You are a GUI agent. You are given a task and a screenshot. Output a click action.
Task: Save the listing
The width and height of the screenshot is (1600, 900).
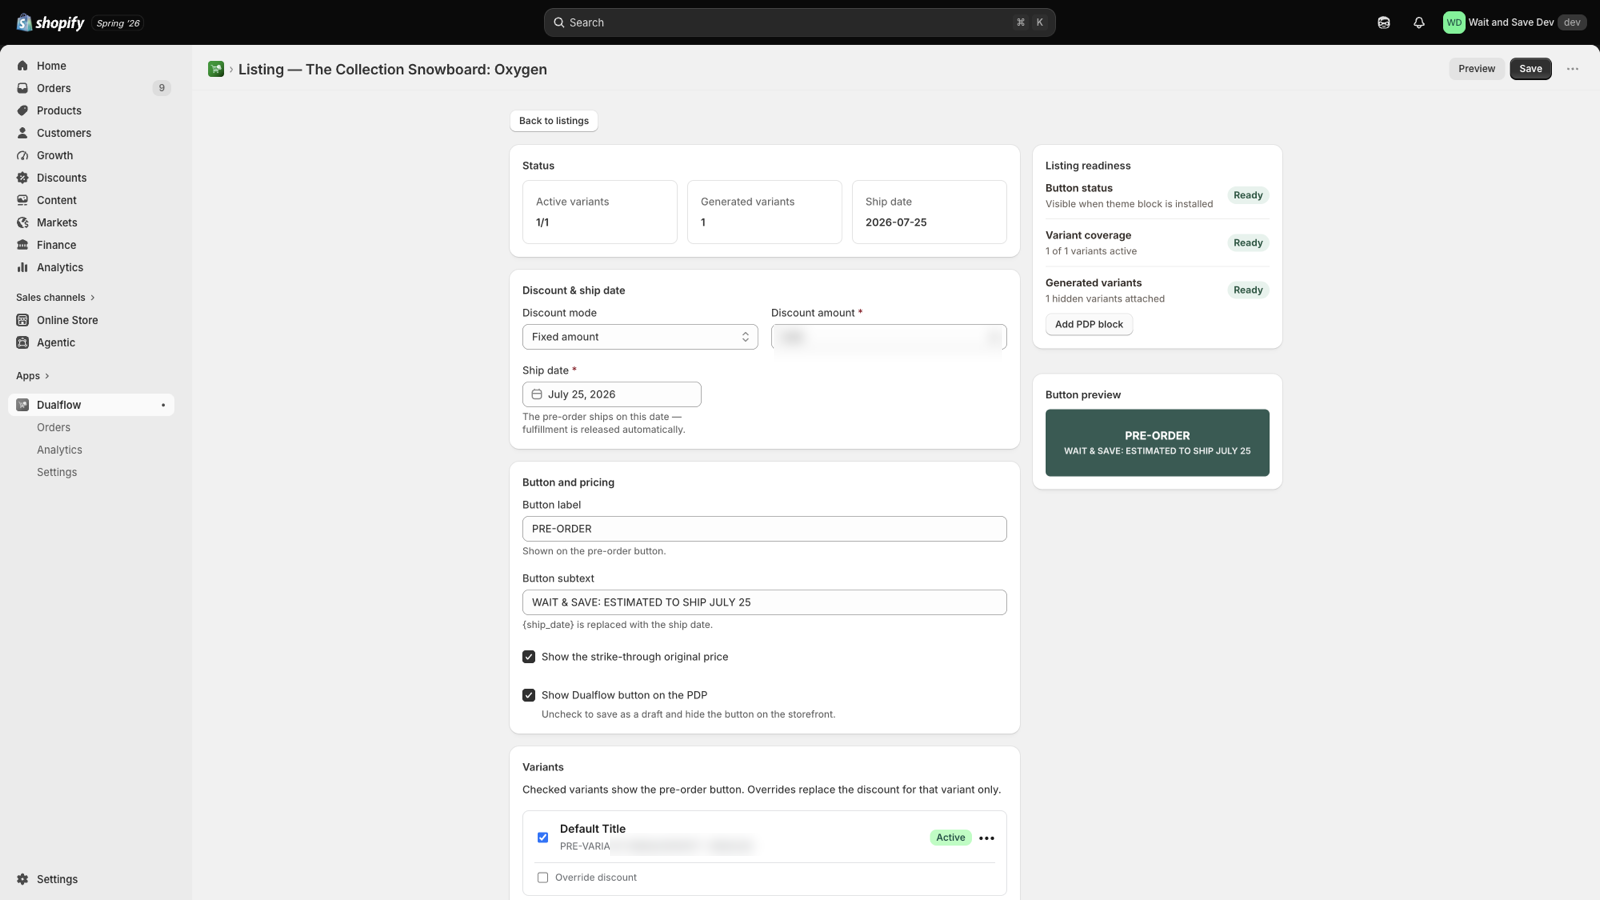click(1531, 69)
